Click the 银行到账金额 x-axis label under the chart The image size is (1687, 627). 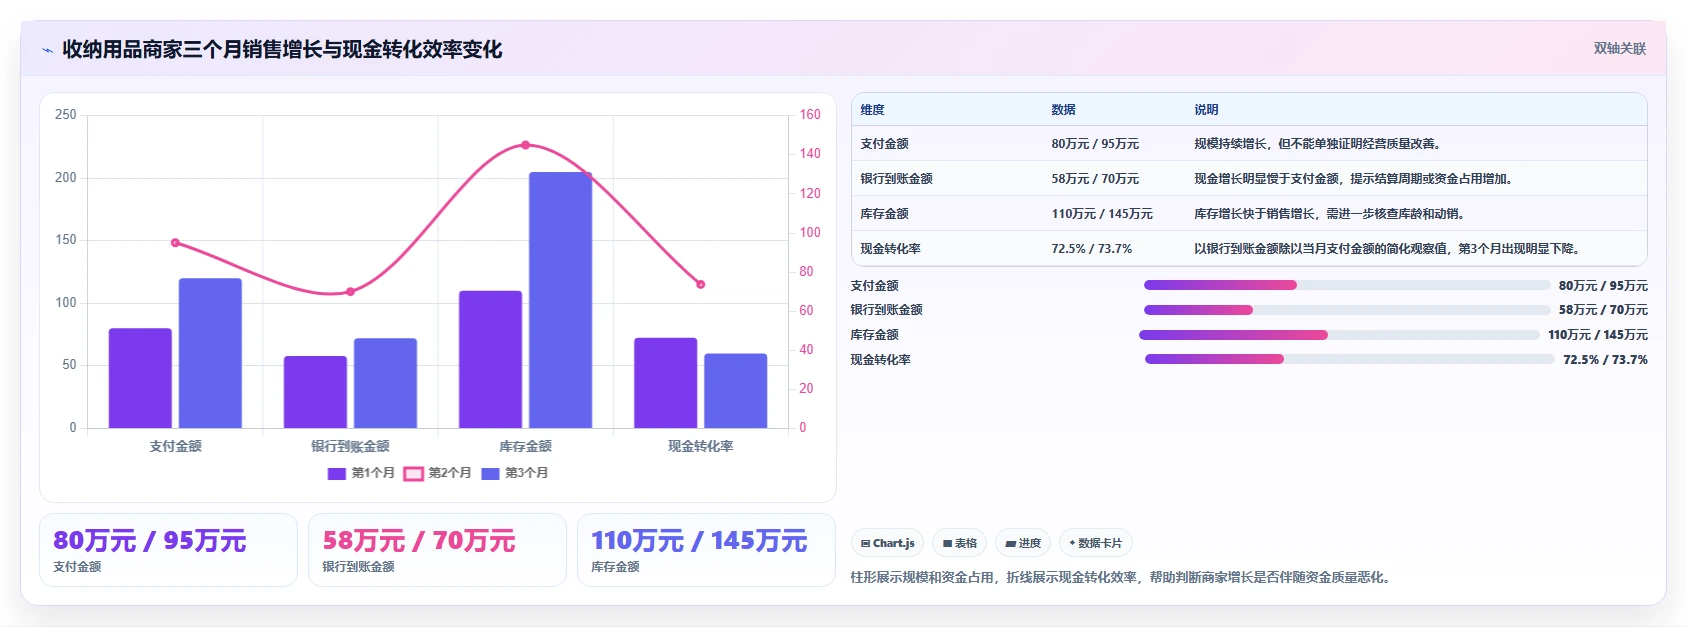(350, 446)
